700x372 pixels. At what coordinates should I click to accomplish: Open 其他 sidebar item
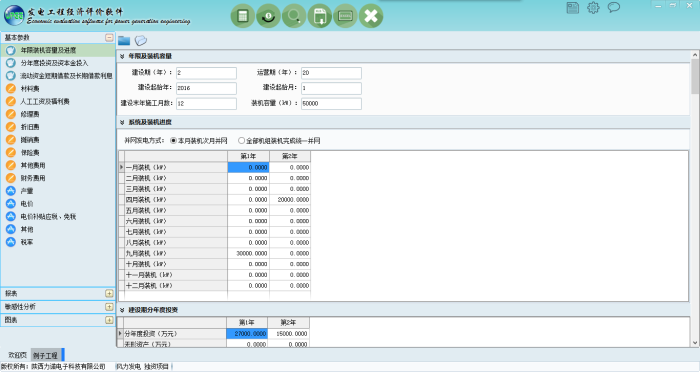27,229
